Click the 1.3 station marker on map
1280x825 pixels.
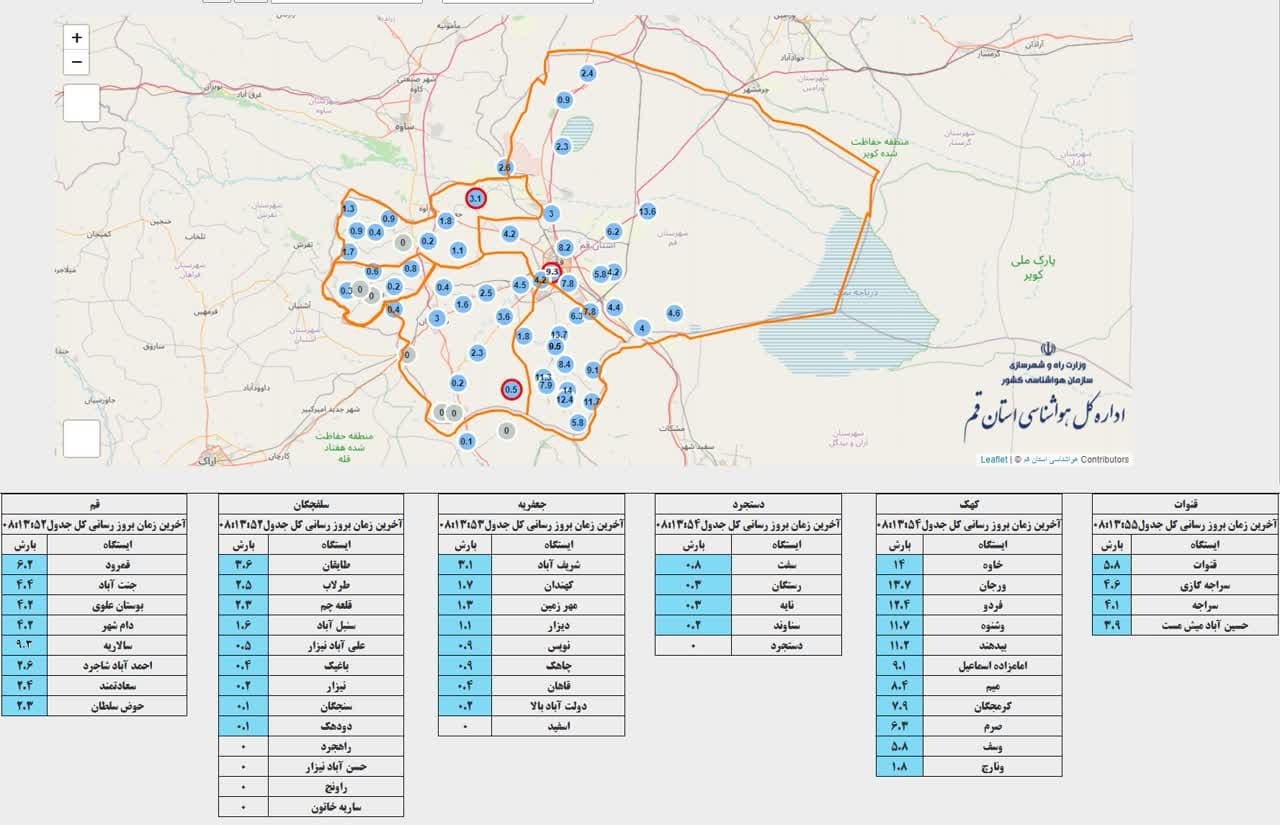coord(349,209)
